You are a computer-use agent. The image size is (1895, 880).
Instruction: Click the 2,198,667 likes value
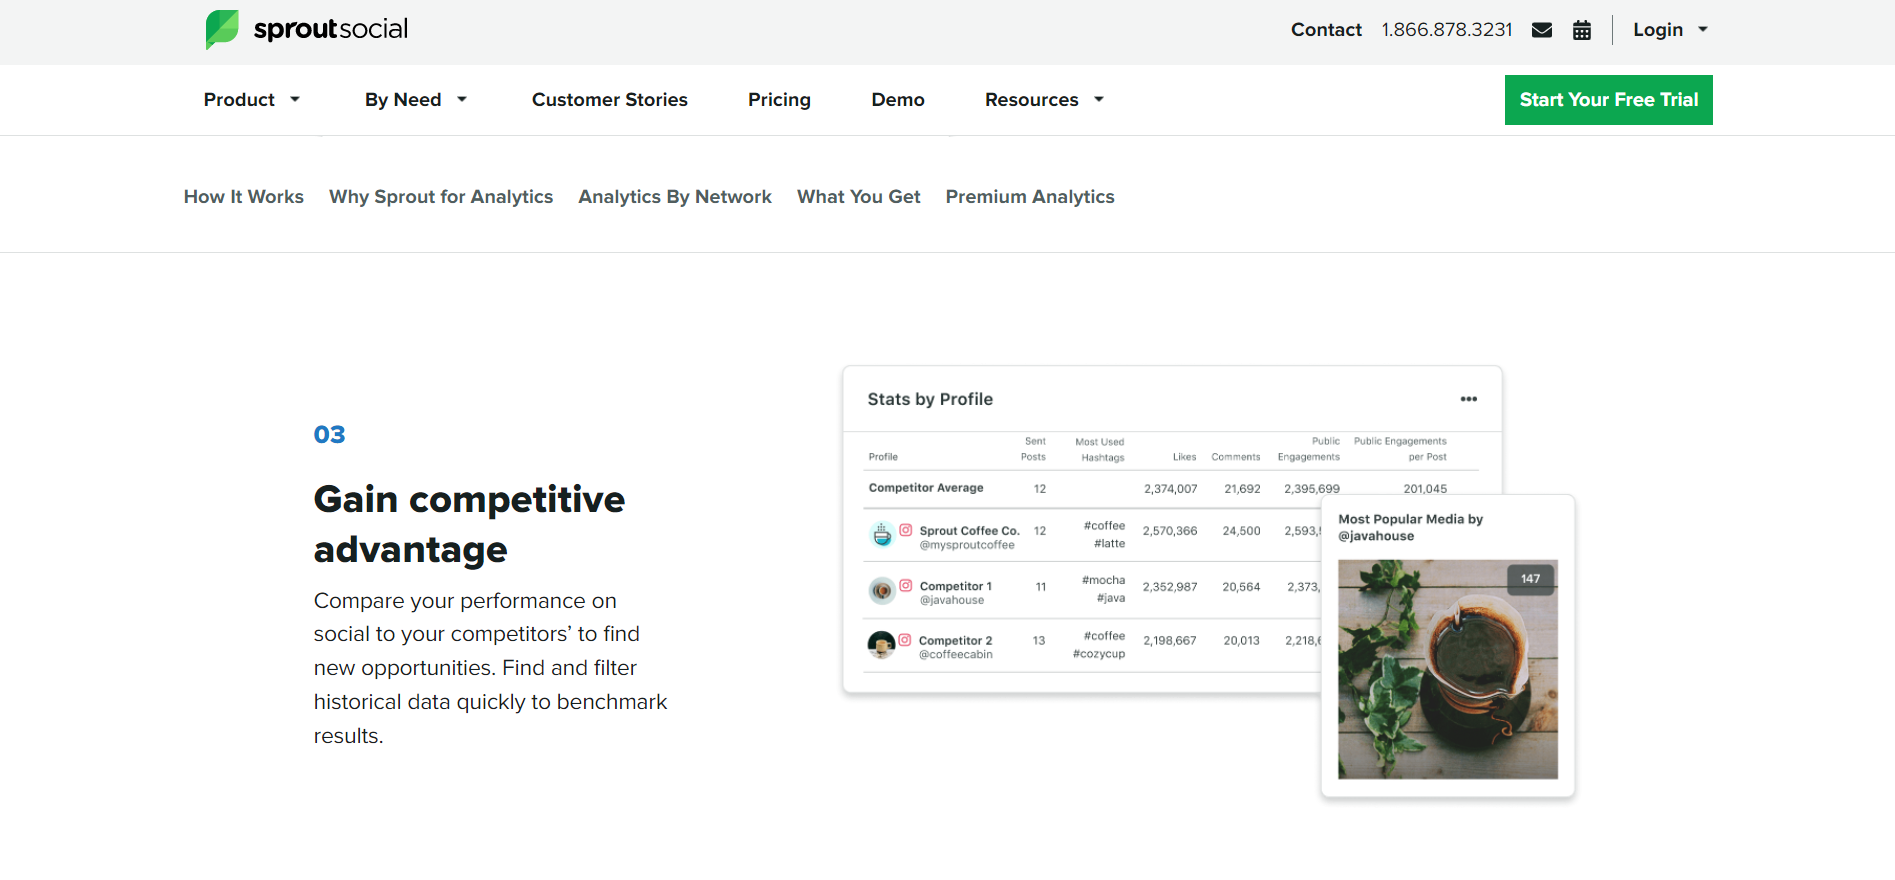1170,641
